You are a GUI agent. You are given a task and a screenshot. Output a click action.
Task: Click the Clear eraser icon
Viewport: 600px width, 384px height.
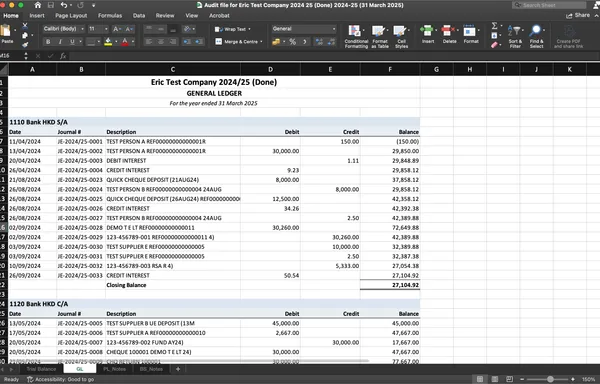click(494, 45)
